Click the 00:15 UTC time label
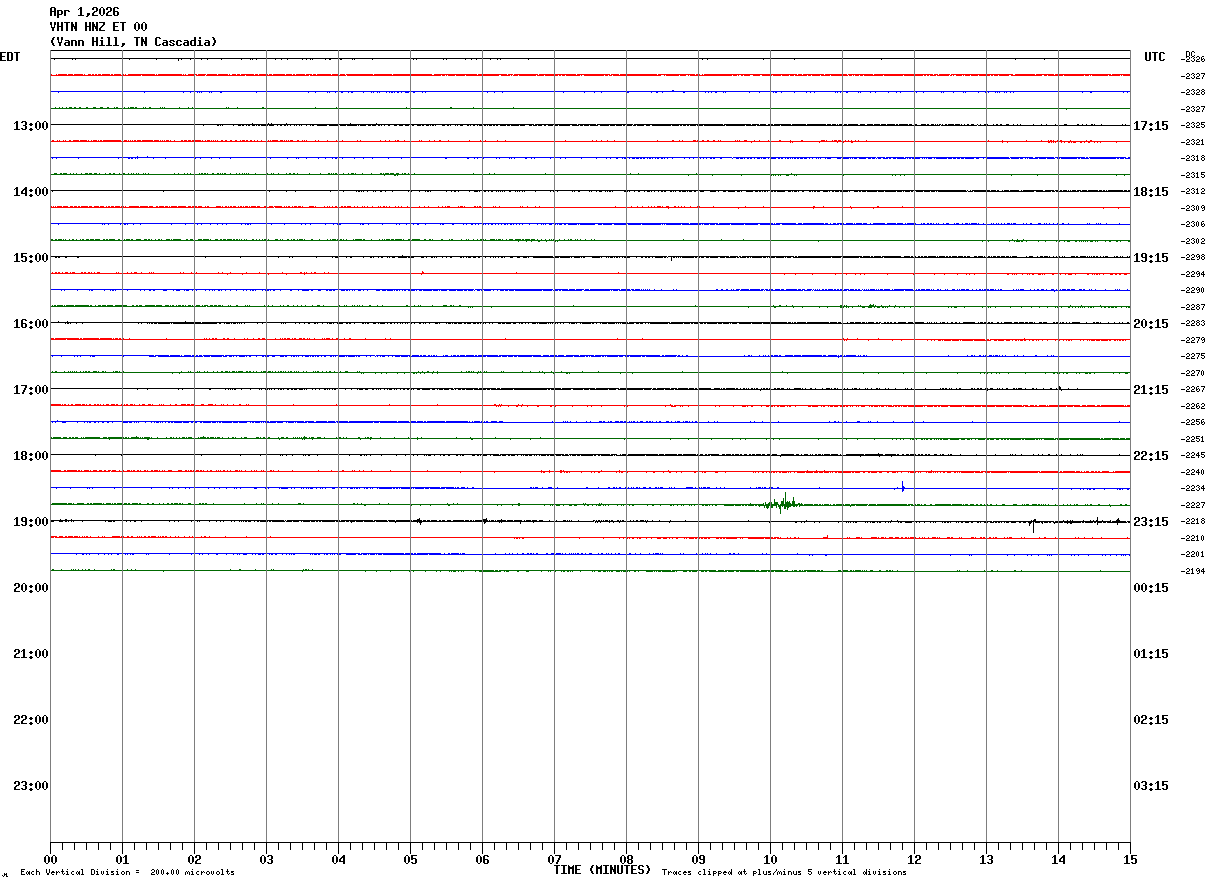This screenshot has height=886, width=1210. [1151, 588]
